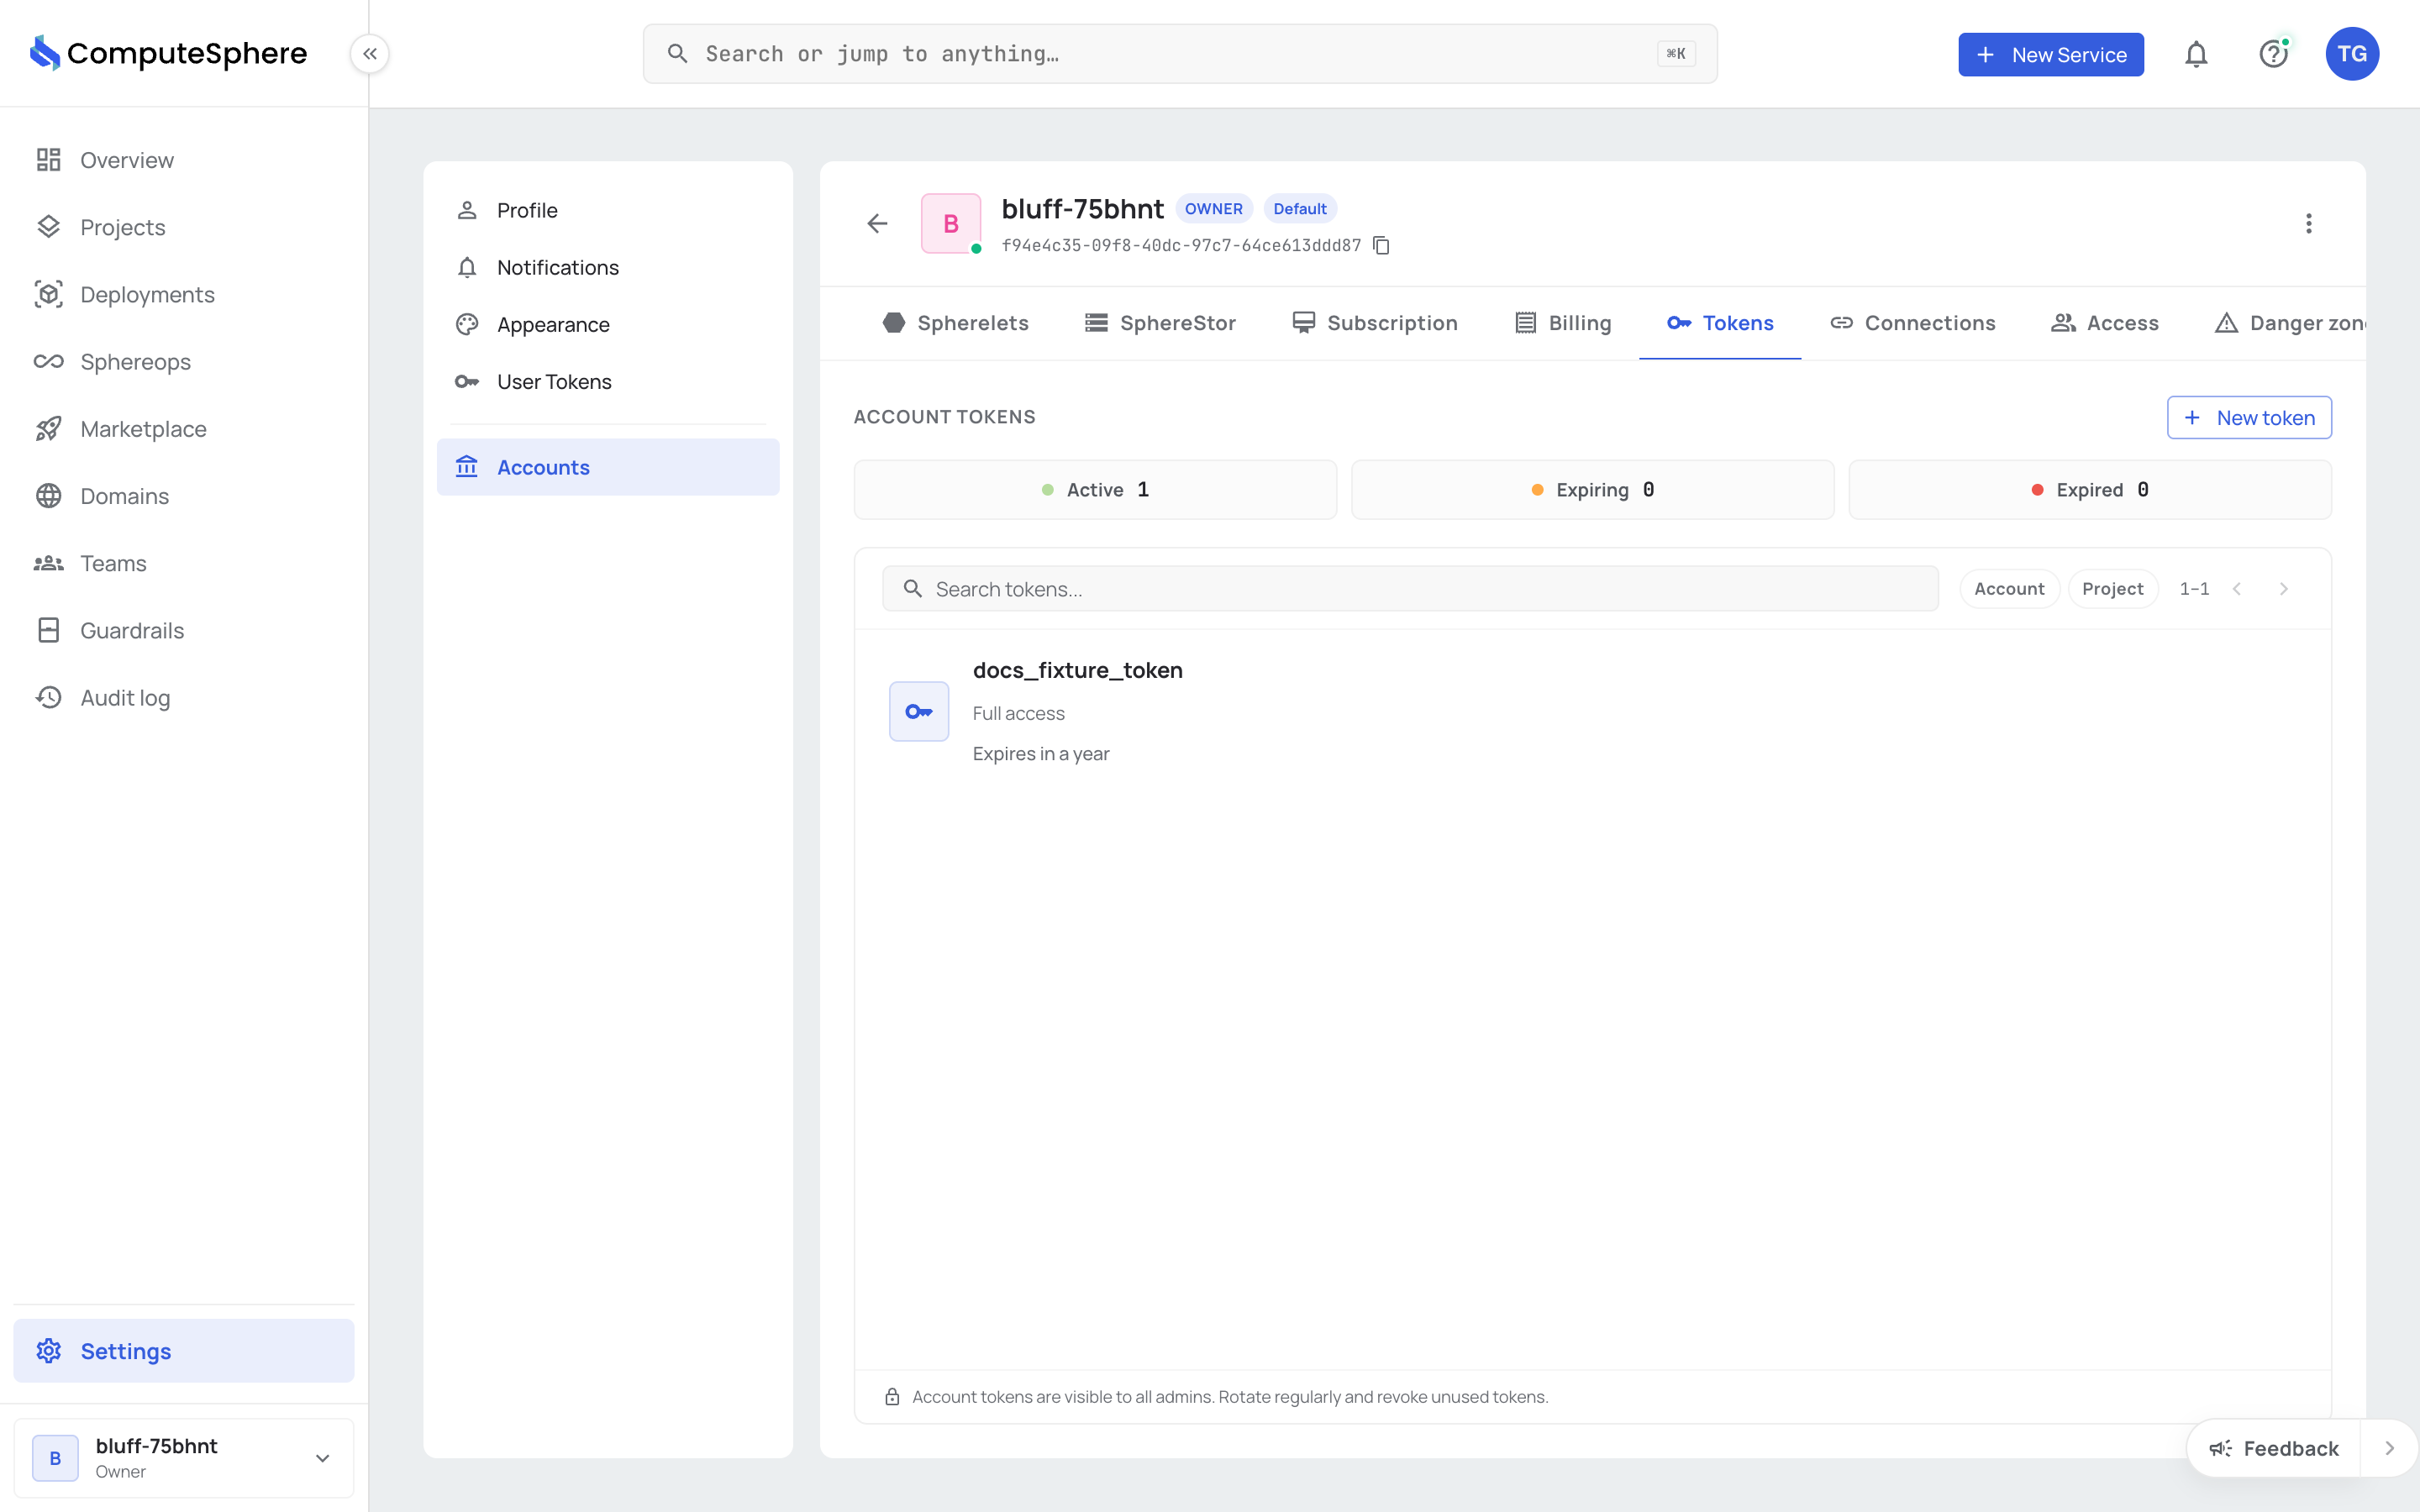
Task: Open the notifications bell in header
Action: pos(2195,54)
